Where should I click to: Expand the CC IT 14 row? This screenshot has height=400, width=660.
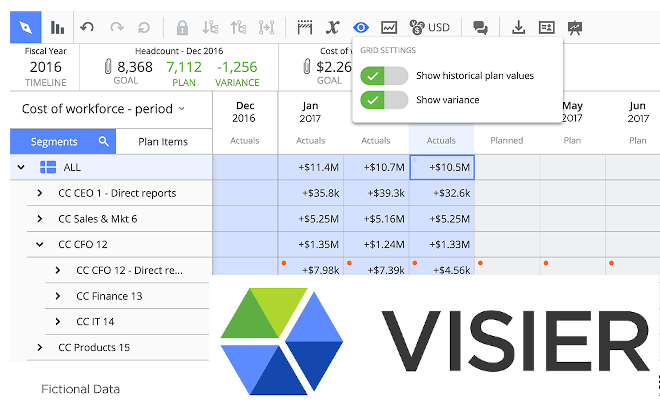[x=58, y=322]
